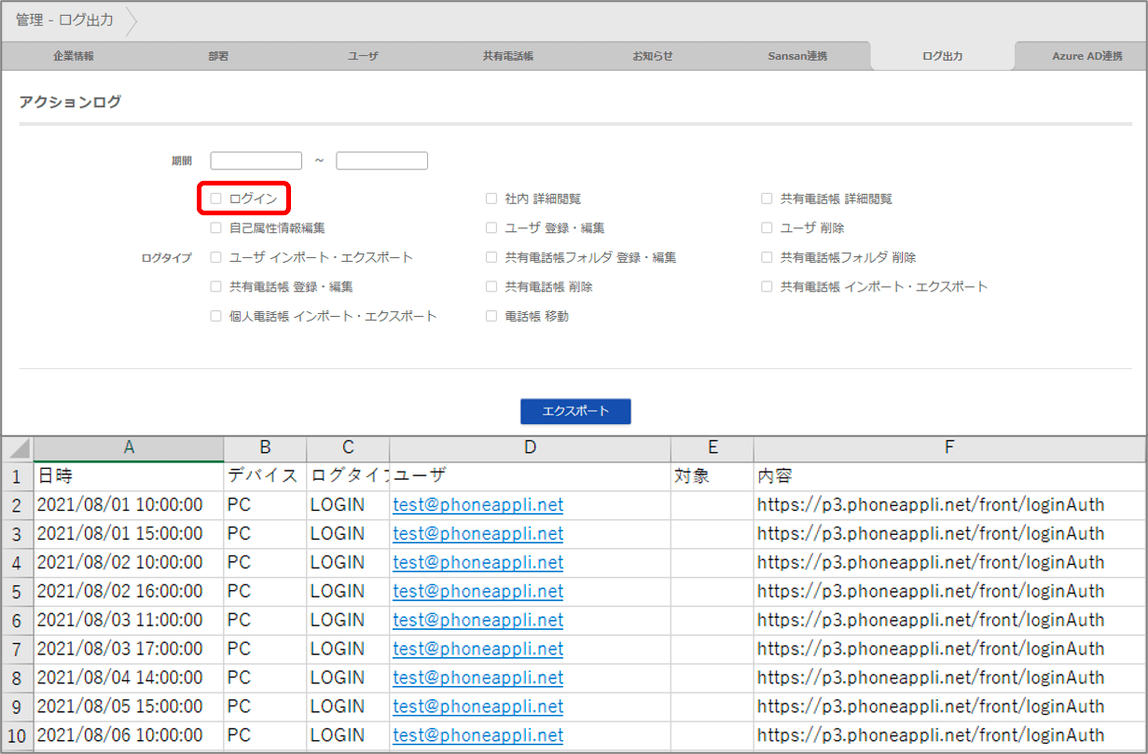Image resolution: width=1148 pixels, height=754 pixels.
Task: Click the 管理 - ログ出力 breadcrumb
Action: point(64,20)
